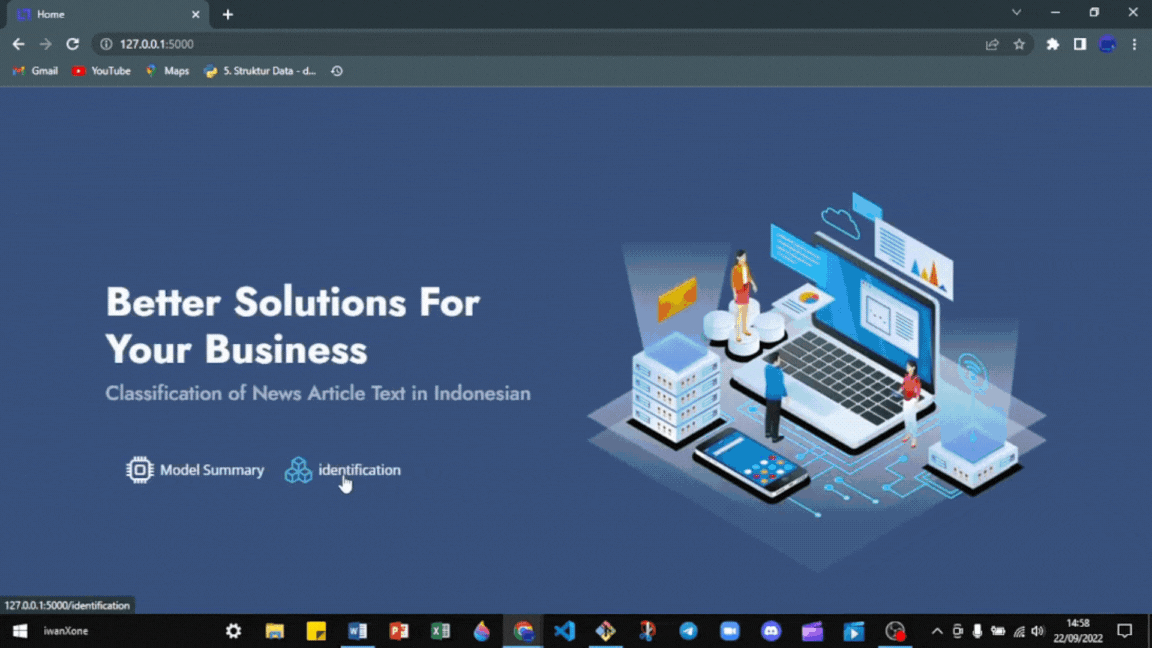Click the Chrome taskbar icon
1152x648 pixels.
click(x=523, y=631)
